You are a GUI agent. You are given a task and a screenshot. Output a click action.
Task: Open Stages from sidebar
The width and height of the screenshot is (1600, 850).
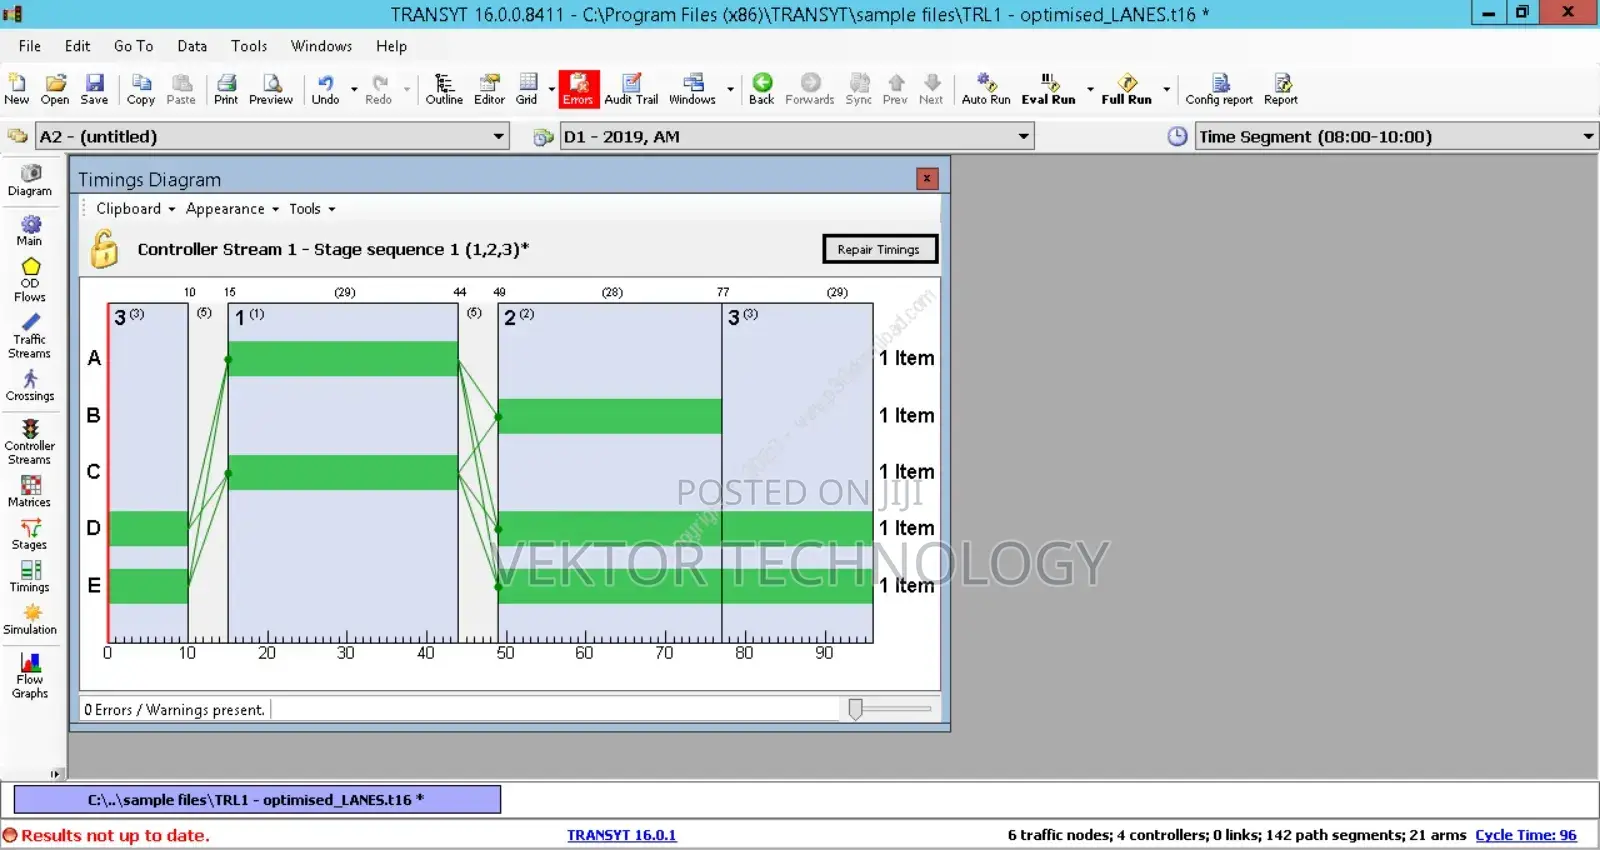[x=30, y=535]
